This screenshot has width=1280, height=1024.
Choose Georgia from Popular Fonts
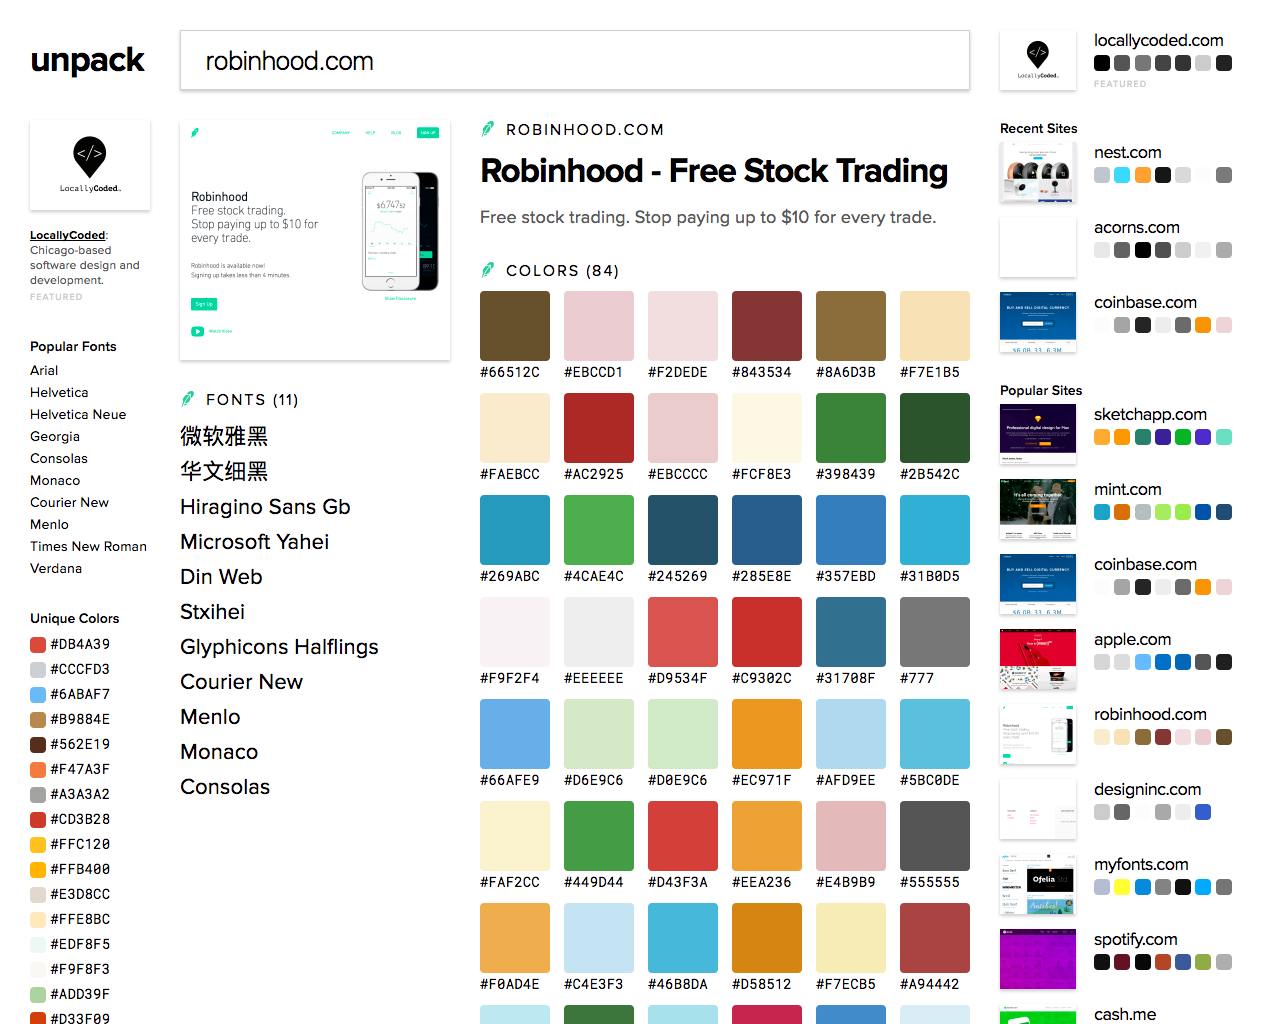coord(55,436)
